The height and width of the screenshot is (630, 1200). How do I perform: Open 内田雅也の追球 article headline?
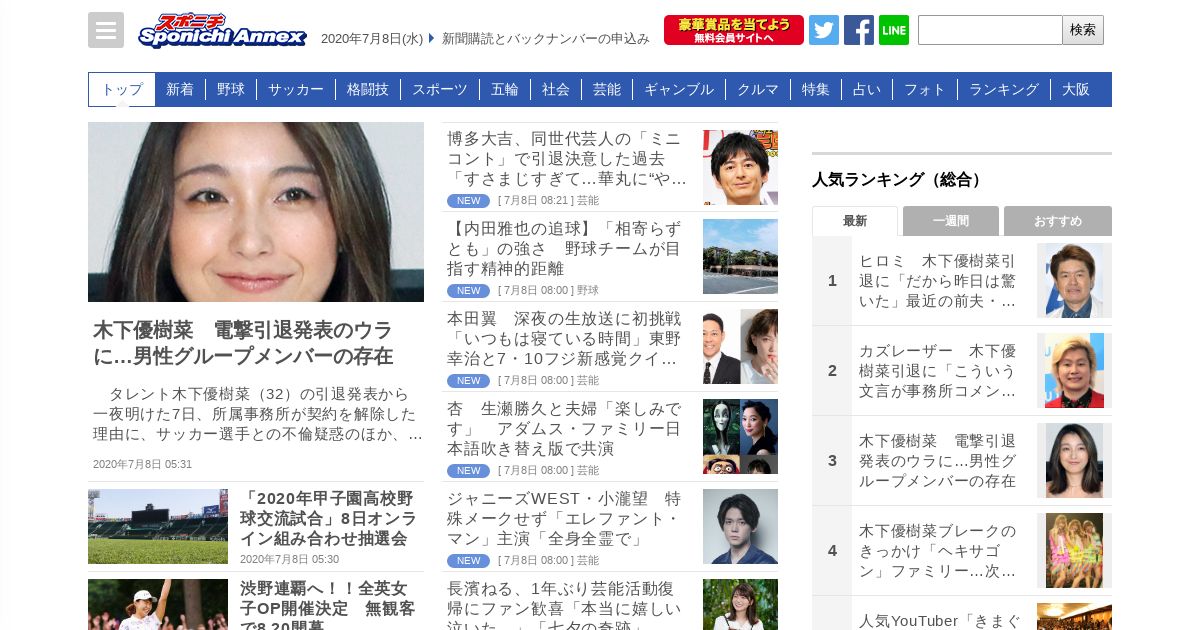(x=565, y=249)
